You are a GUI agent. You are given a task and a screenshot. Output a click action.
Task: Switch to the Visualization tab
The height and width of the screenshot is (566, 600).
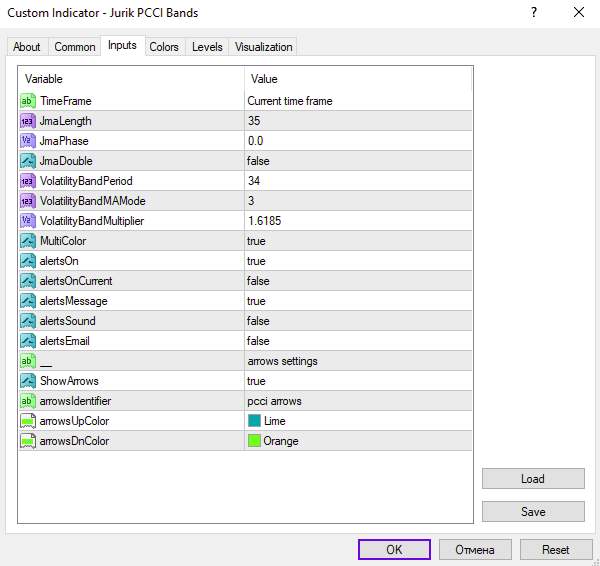(263, 47)
